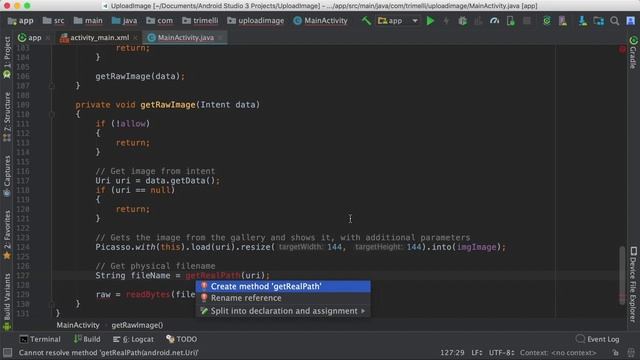Click the main breadcrumb folder
Screen dimensions: 640x360
coord(88,20)
